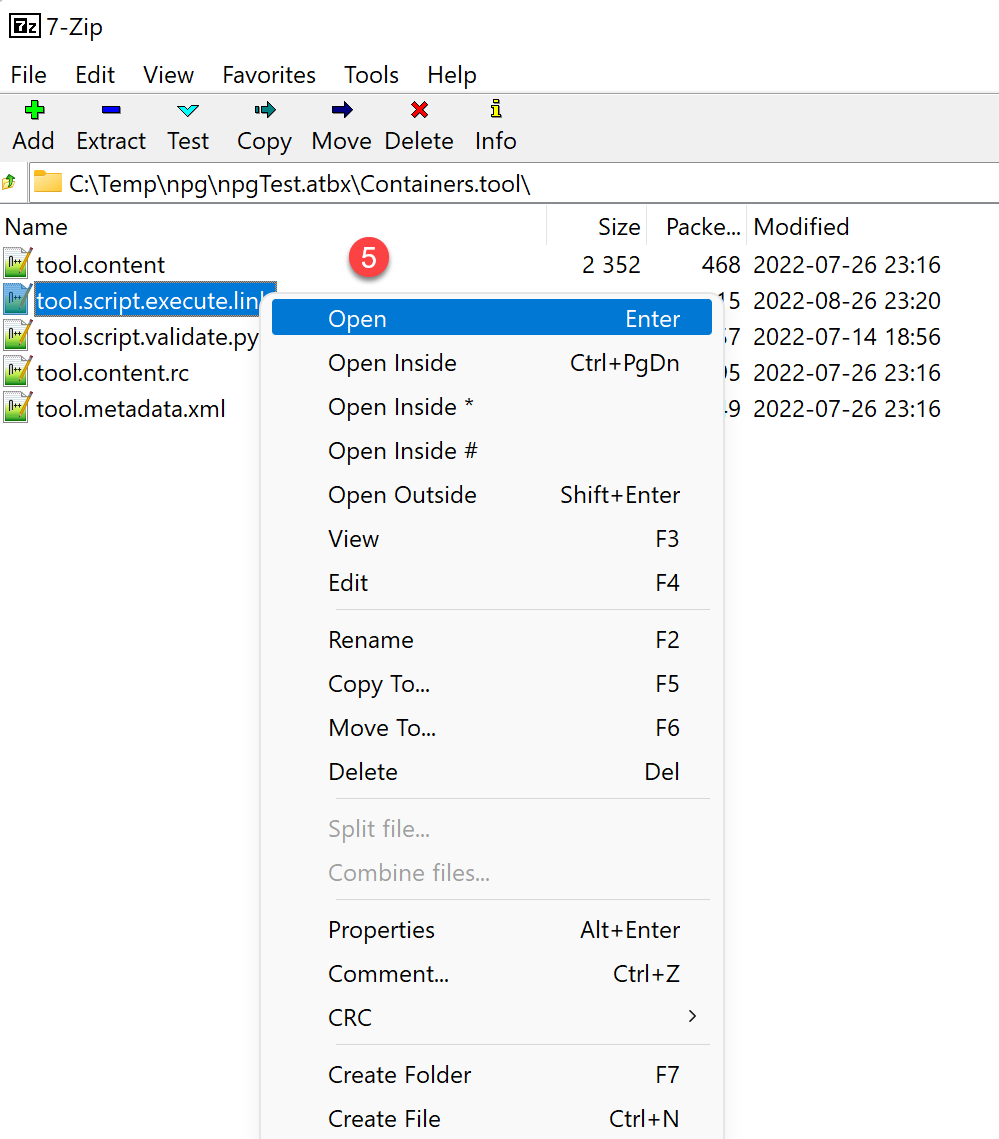Open the Help menu
999x1139 pixels.
coord(452,75)
